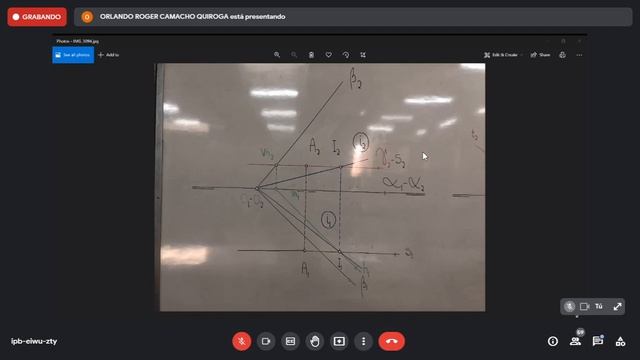640x360 pixels.
Task: Click See all photos in Photos app
Action: click(x=73, y=55)
